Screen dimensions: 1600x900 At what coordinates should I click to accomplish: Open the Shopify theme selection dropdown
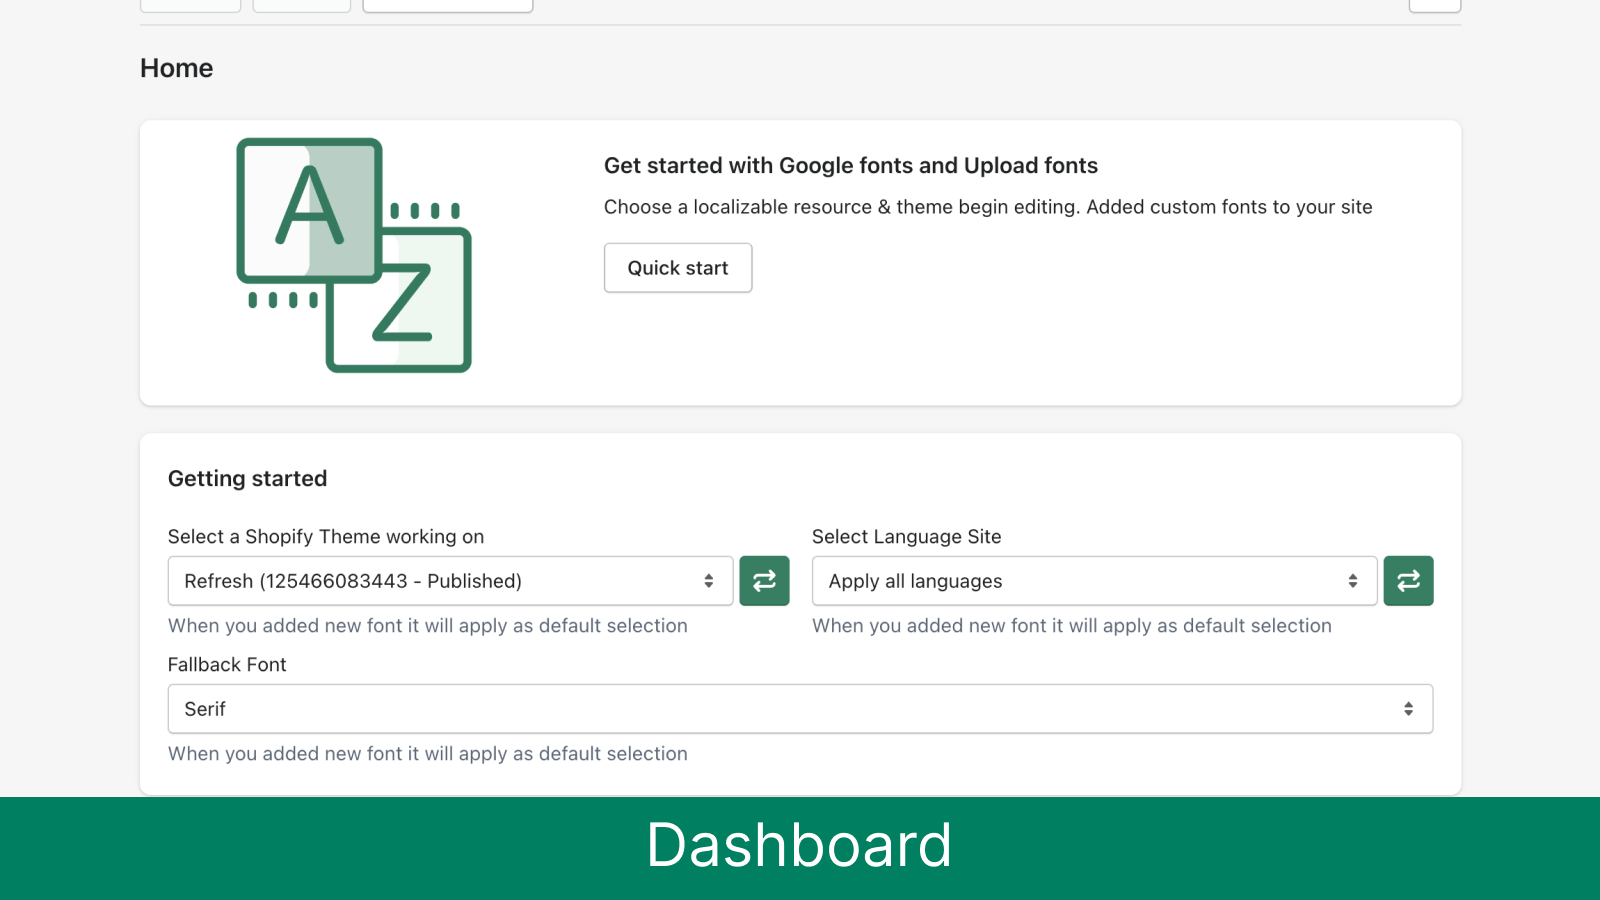(448, 580)
